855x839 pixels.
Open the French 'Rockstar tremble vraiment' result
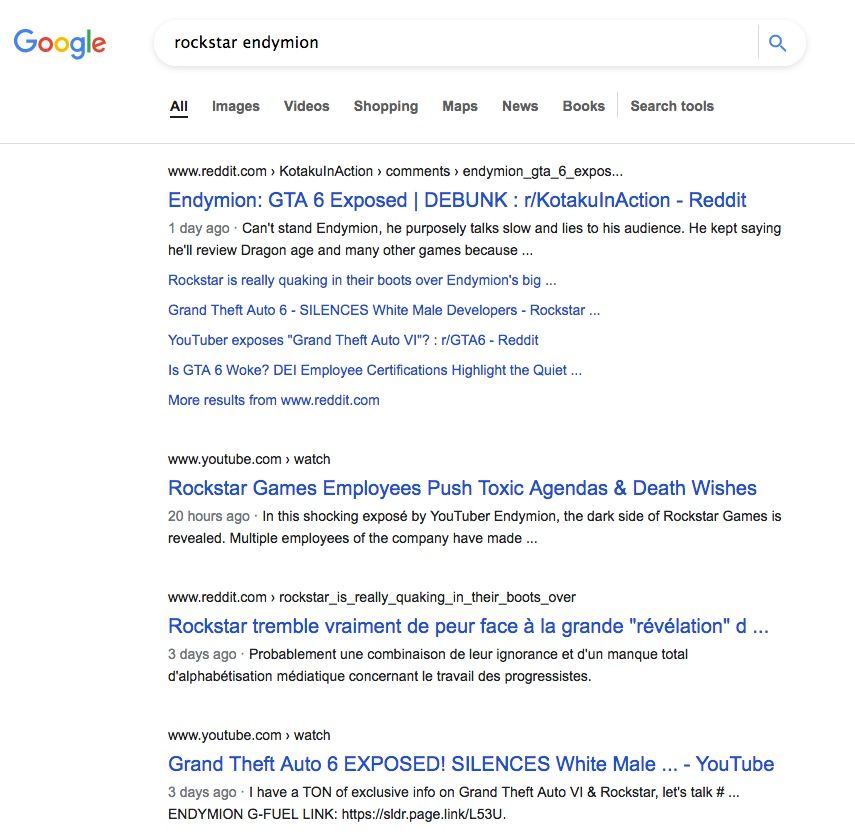point(468,626)
